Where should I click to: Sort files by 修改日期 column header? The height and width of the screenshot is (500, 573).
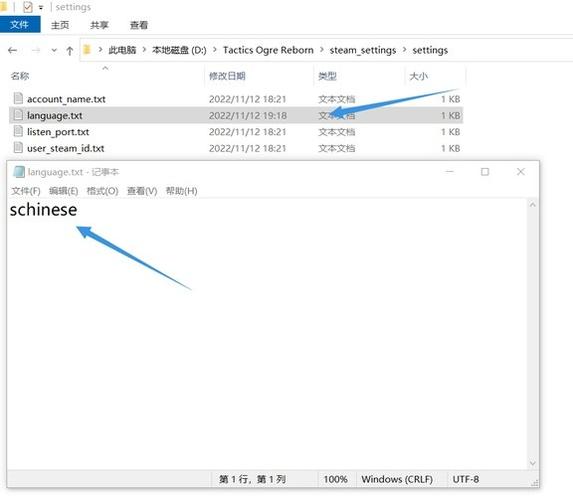click(x=227, y=76)
